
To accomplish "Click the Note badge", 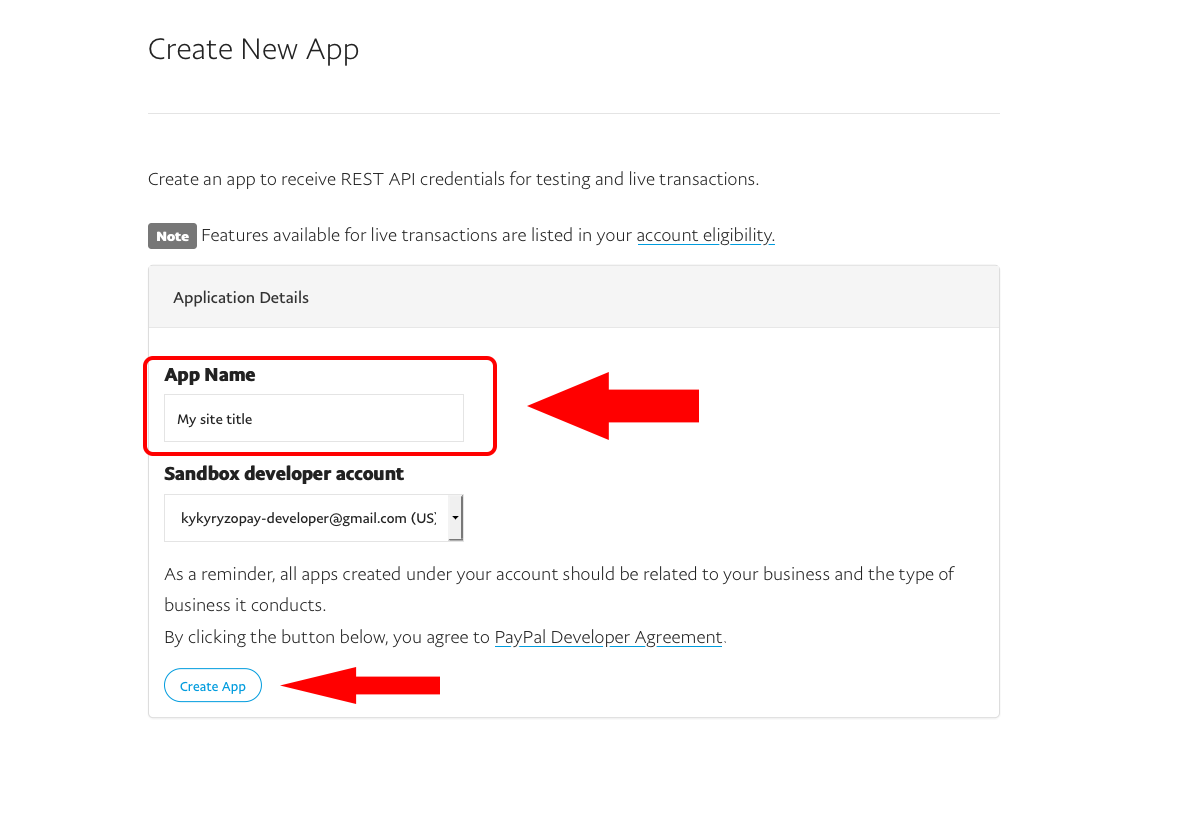I will (x=172, y=236).
